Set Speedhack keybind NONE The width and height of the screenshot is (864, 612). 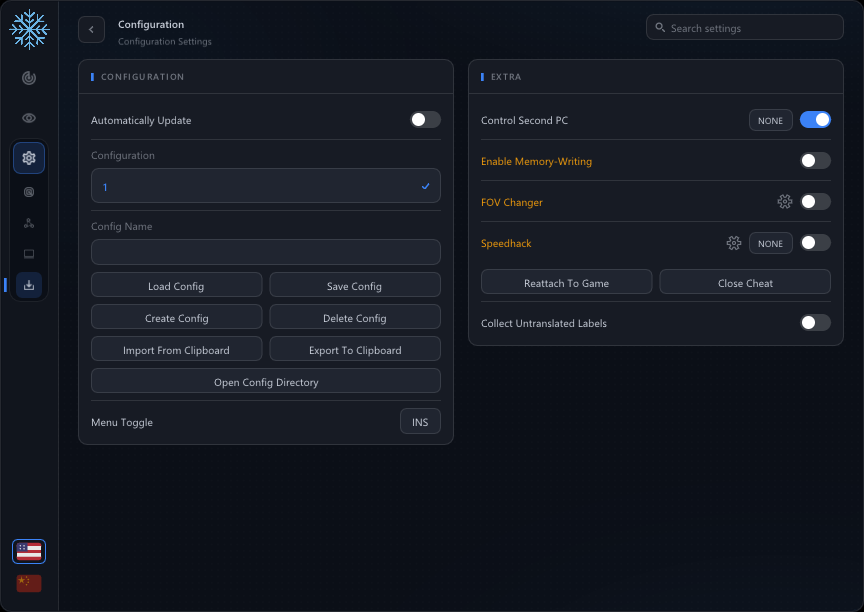(770, 243)
